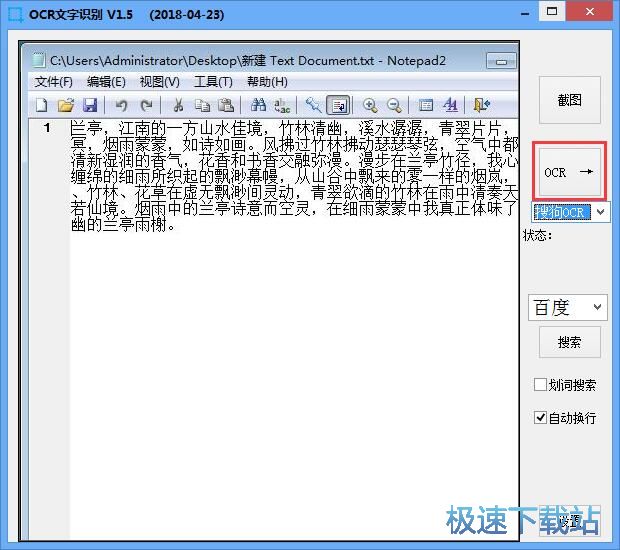Click the Copy icon in the toolbar

(x=202, y=105)
